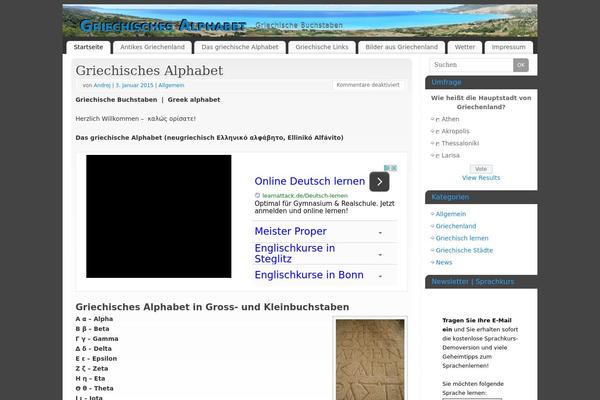
Task: Click the Griechisches Alphabet post title
Action: click(149, 70)
